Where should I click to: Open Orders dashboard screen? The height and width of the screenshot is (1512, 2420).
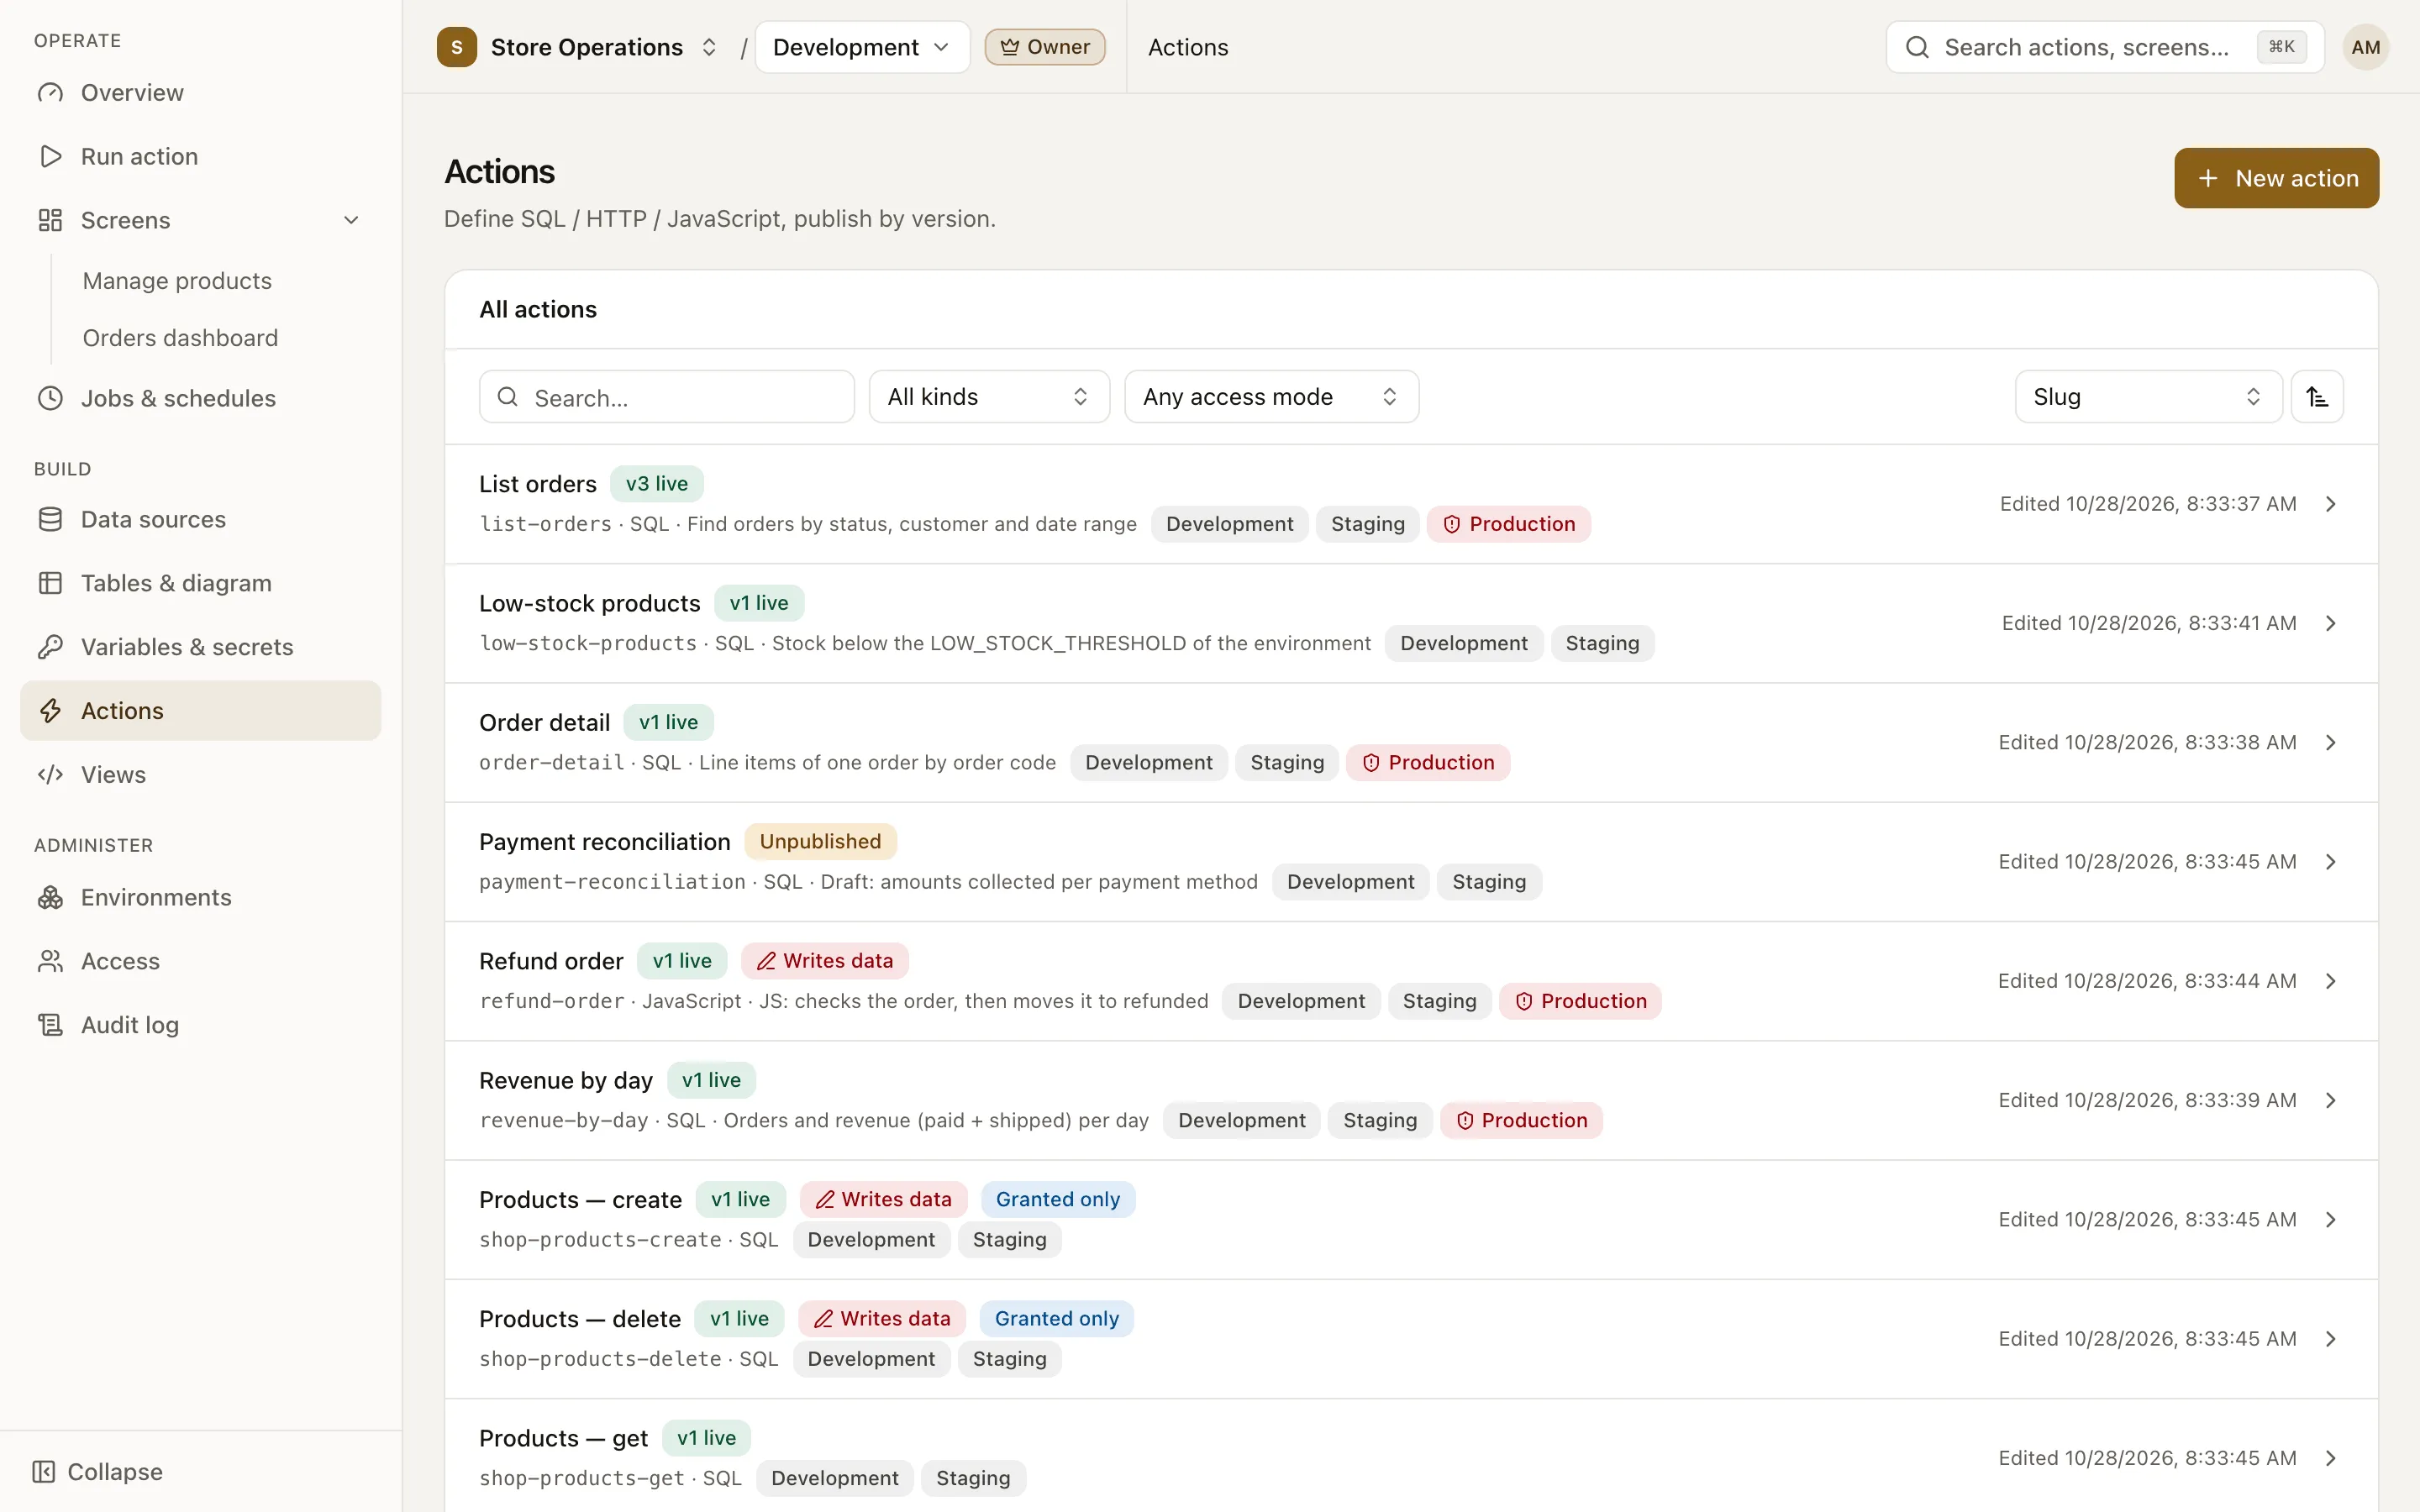click(x=180, y=338)
